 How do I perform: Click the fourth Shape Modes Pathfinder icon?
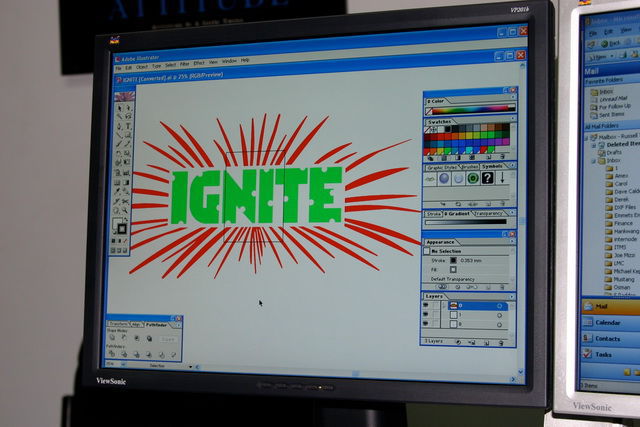[x=149, y=338]
